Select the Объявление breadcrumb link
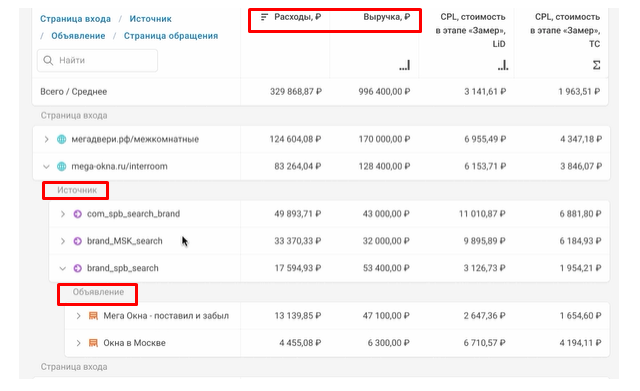The width and height of the screenshot is (640, 391). pyautogui.click(x=78, y=36)
